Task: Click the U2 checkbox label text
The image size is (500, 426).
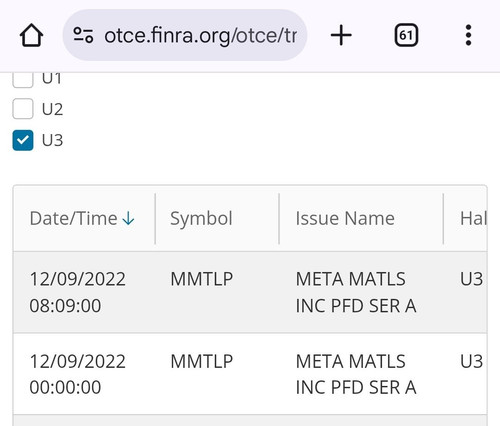Action: click(52, 109)
